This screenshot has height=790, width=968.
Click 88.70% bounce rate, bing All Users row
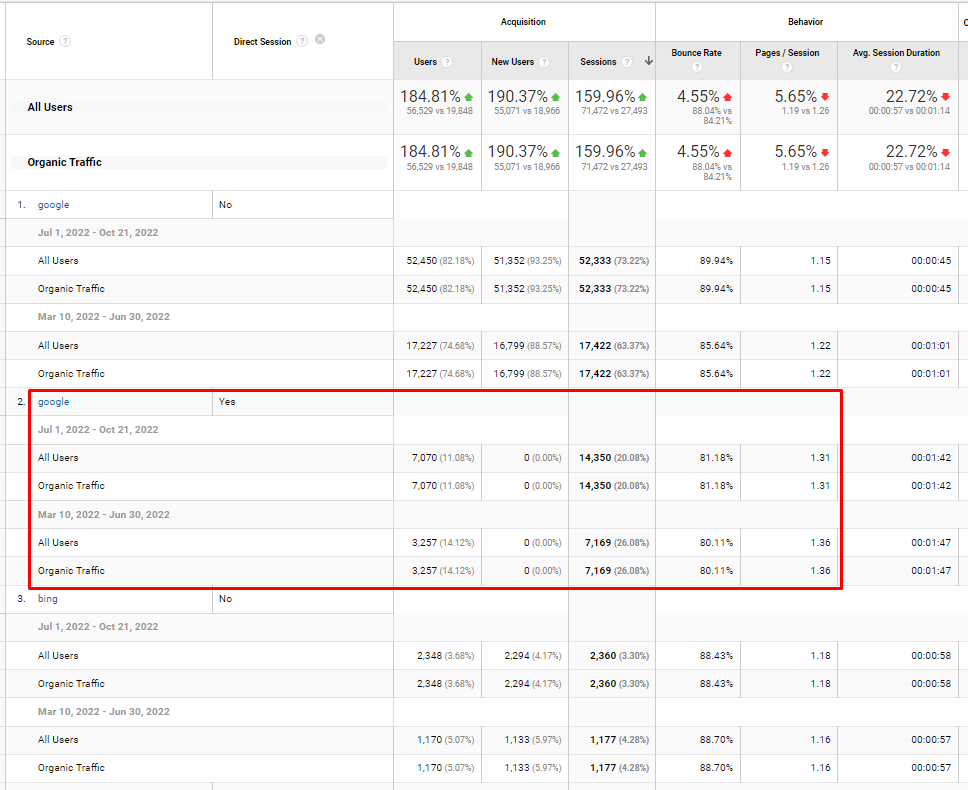[716, 739]
